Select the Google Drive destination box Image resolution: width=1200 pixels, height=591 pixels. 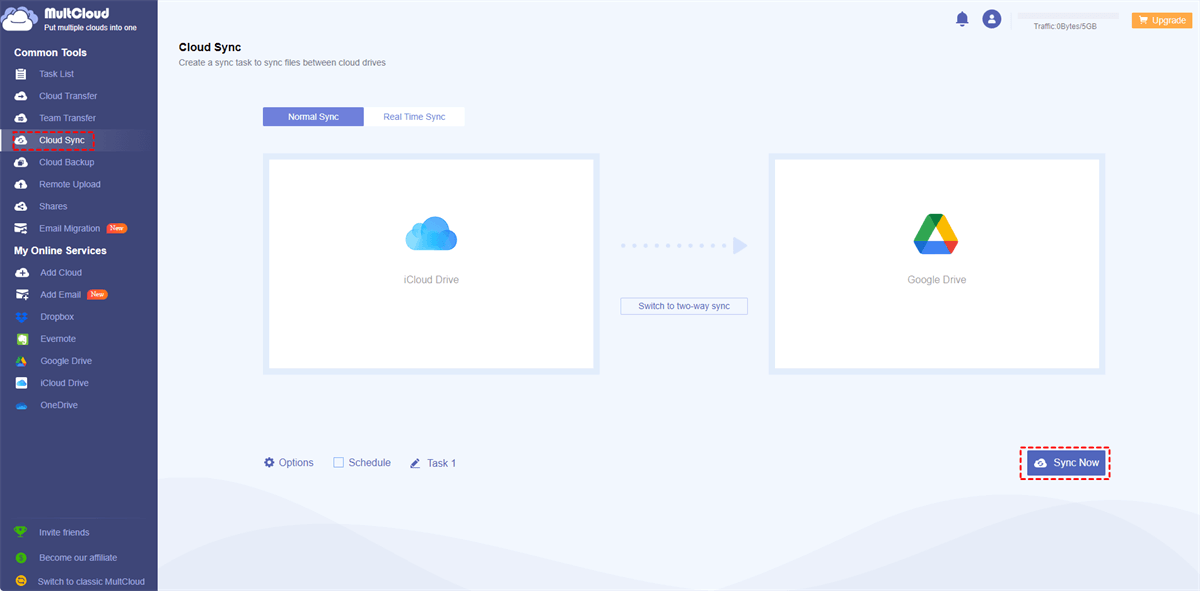click(937, 264)
